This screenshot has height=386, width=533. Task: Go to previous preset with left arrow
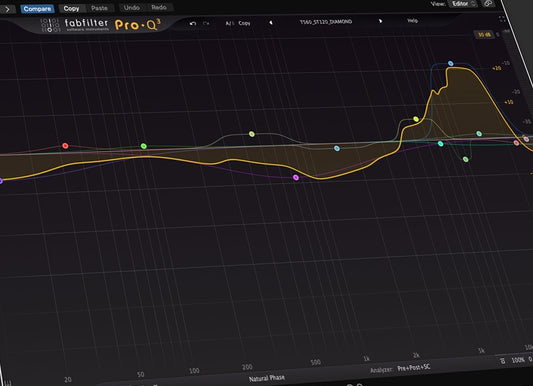pos(271,23)
